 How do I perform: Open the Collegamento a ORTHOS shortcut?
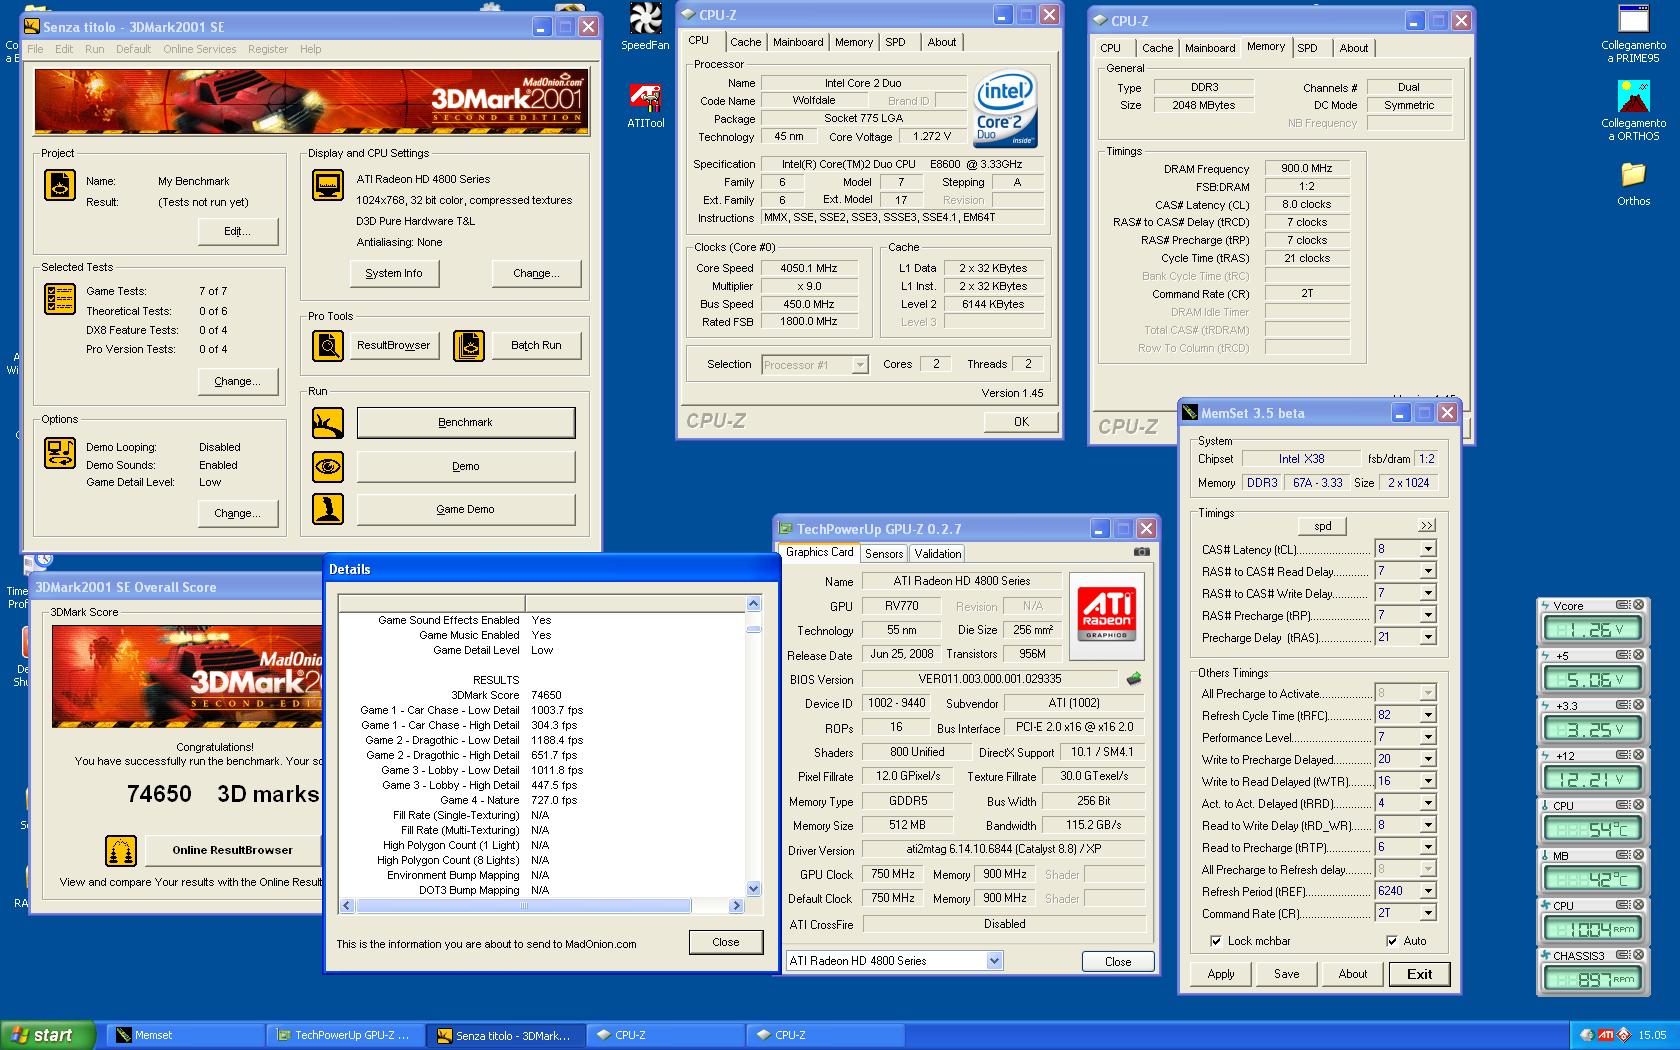pos(1633,110)
